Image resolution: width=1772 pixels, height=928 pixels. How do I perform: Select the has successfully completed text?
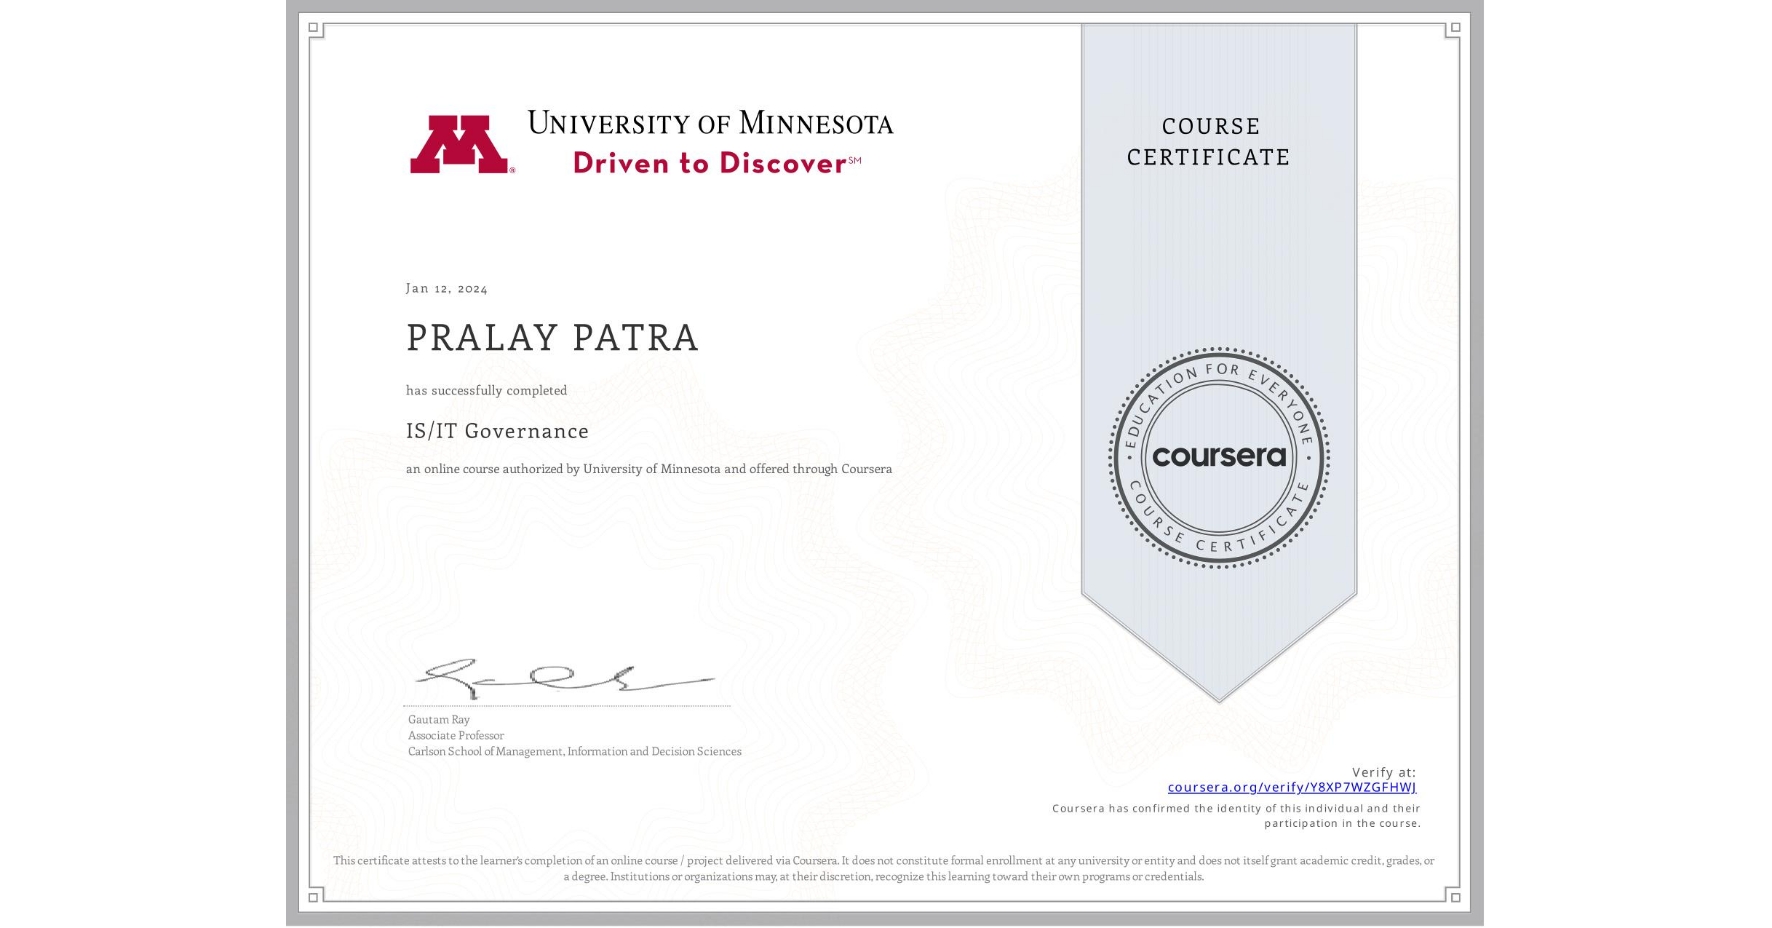click(x=486, y=390)
